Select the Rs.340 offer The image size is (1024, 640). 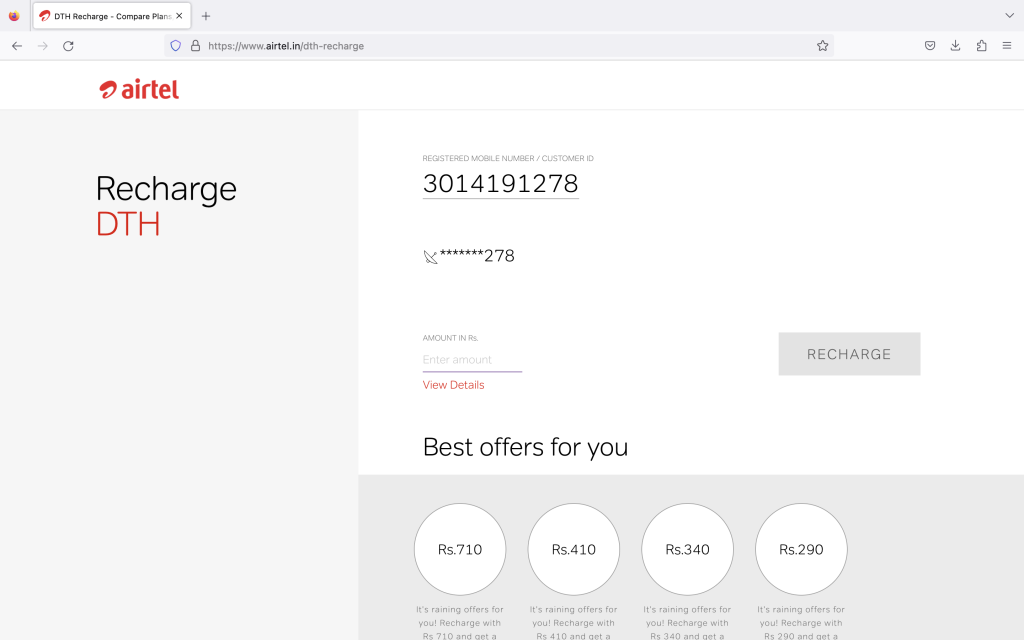(687, 549)
